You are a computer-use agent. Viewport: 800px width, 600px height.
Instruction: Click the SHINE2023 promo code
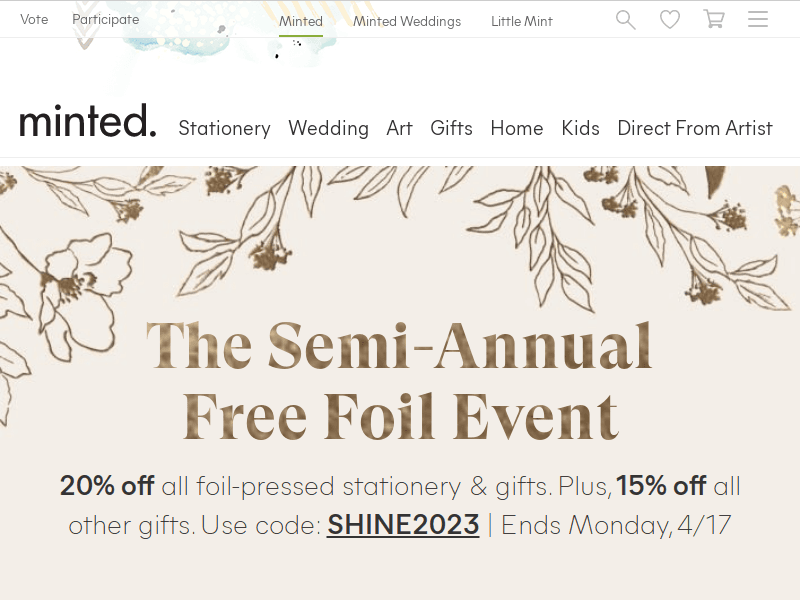[x=403, y=524]
